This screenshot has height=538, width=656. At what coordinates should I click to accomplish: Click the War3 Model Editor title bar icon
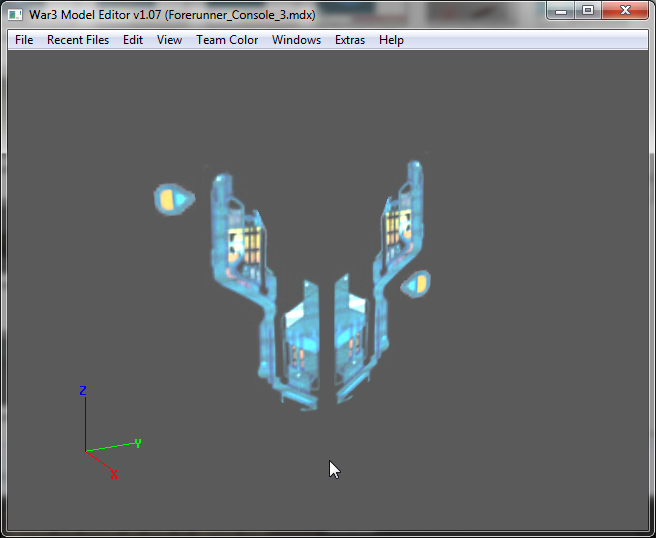15,15
